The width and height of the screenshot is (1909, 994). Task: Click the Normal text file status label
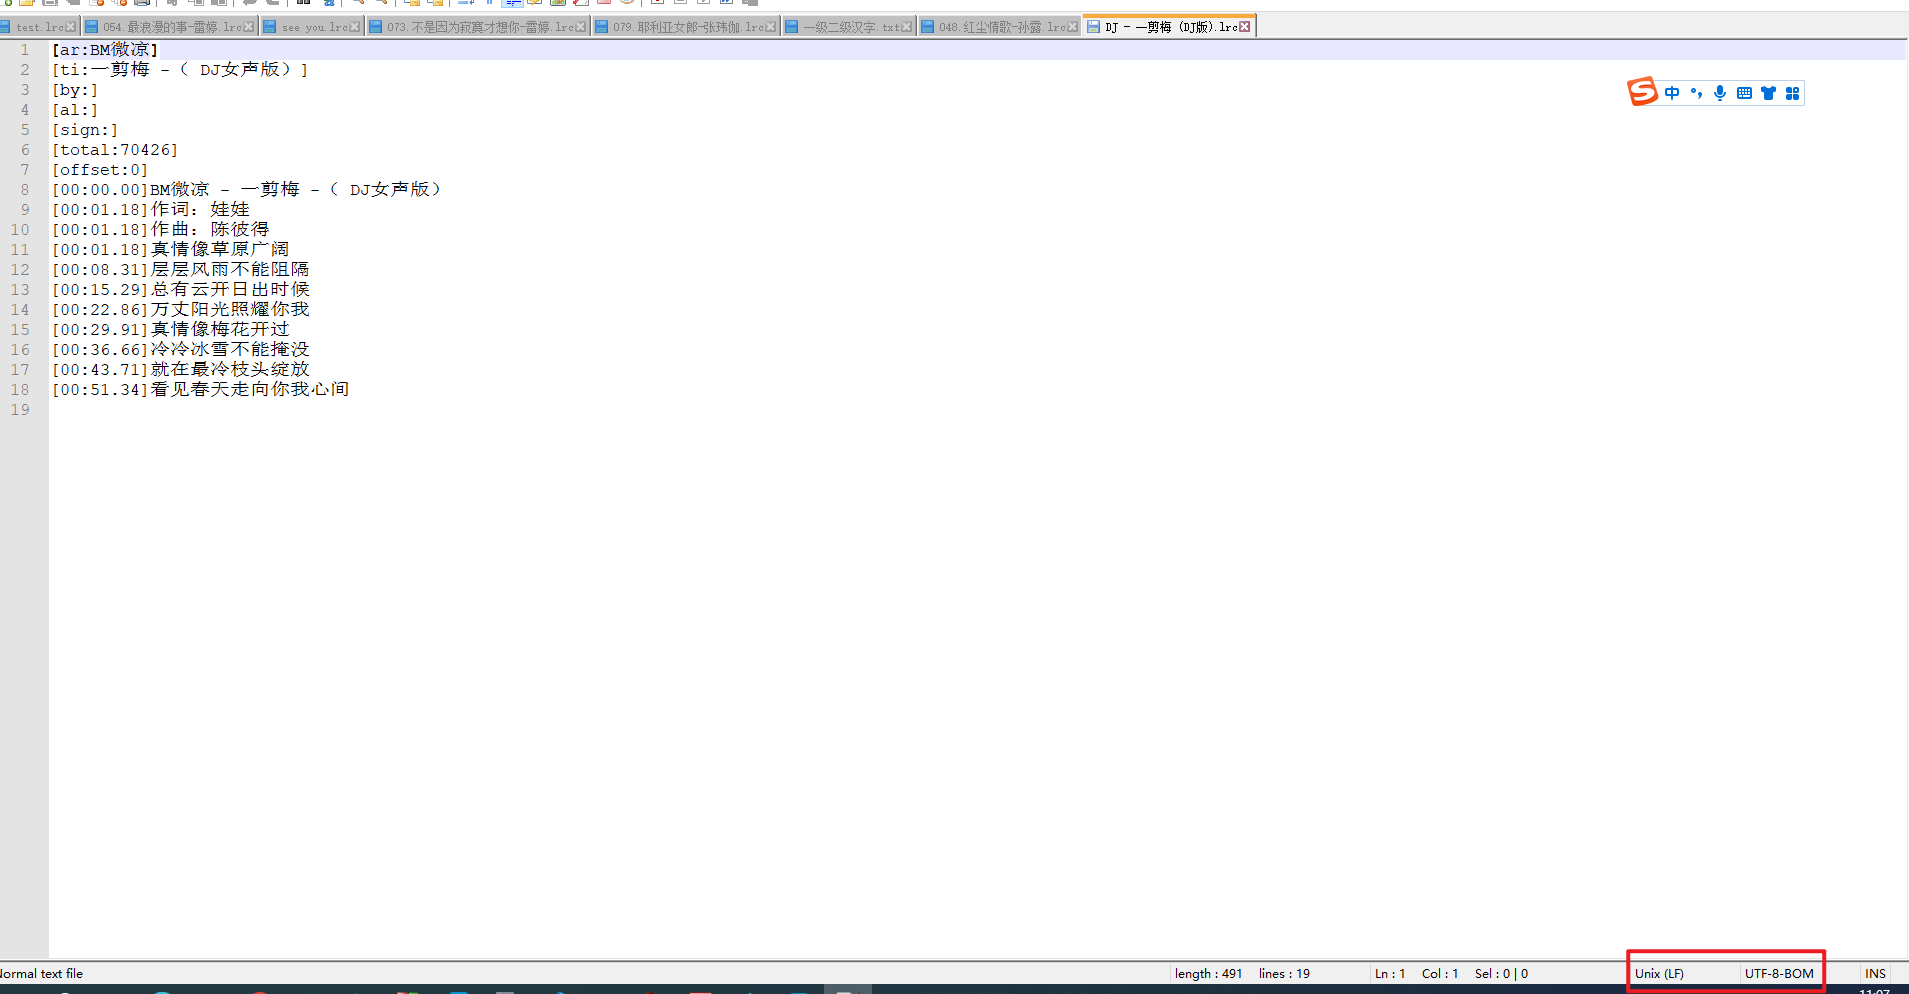[x=41, y=973]
